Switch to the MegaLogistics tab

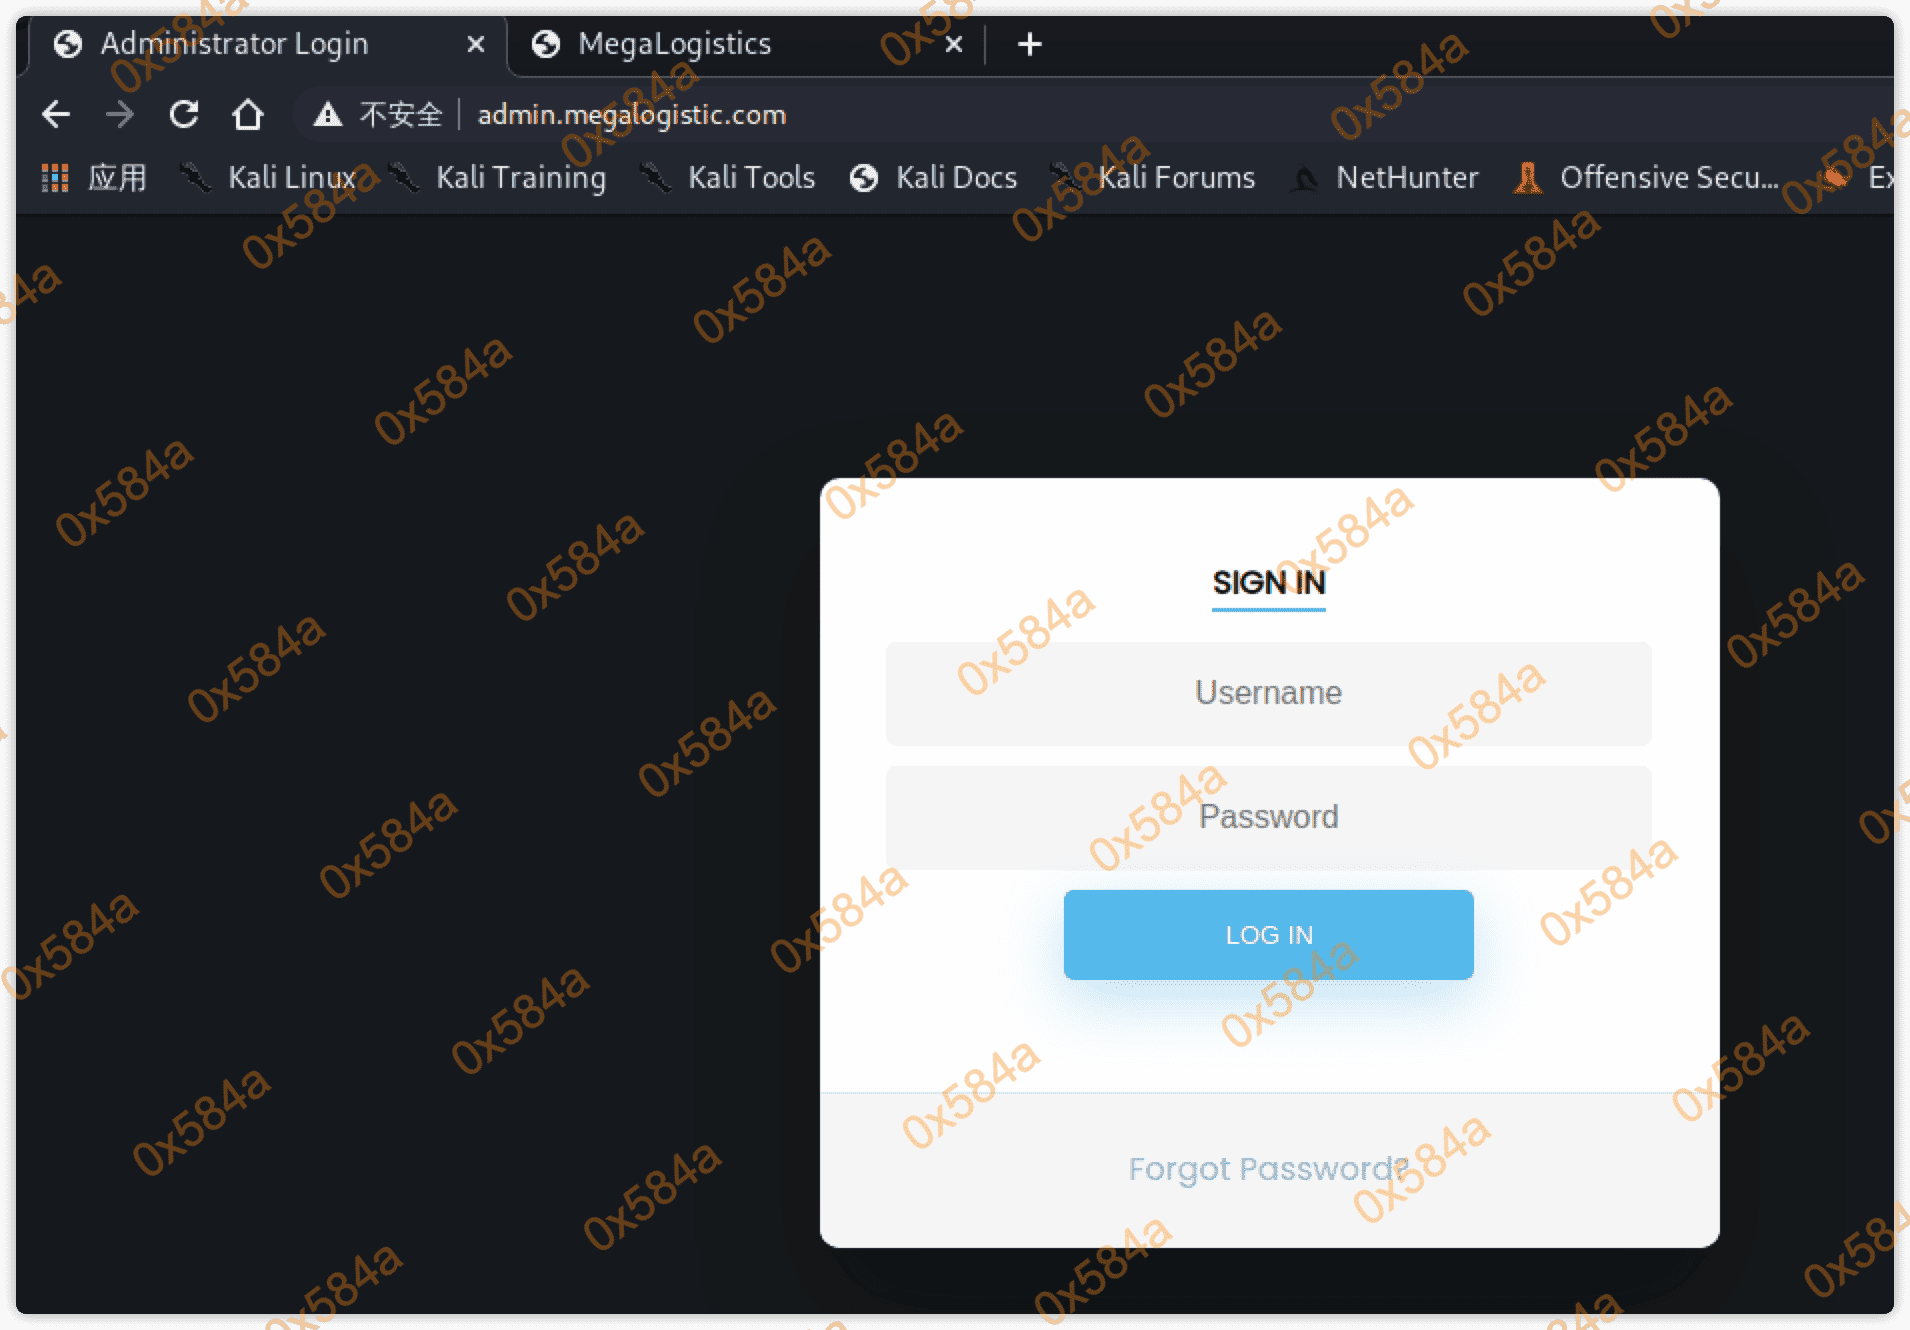[x=674, y=44]
